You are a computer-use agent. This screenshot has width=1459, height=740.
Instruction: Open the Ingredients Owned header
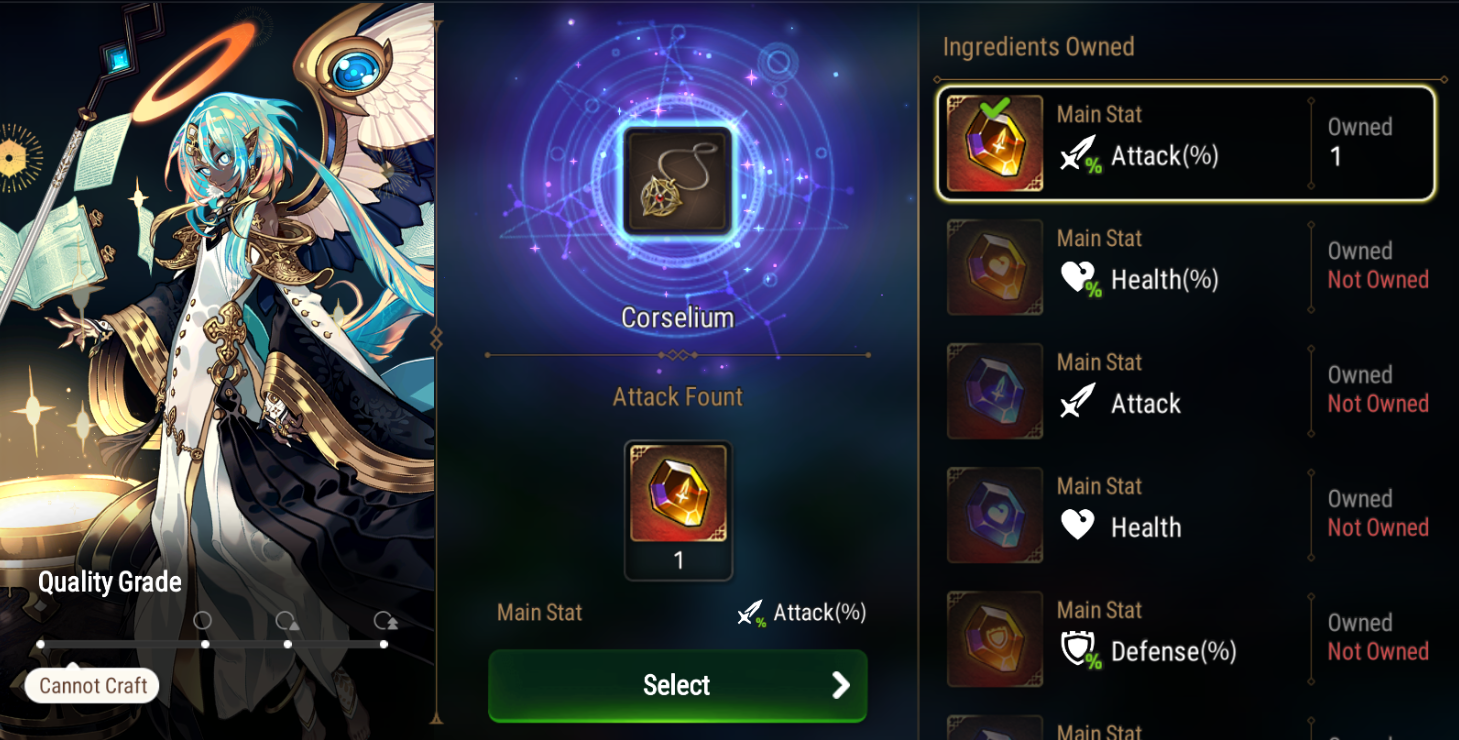[x=1038, y=47]
